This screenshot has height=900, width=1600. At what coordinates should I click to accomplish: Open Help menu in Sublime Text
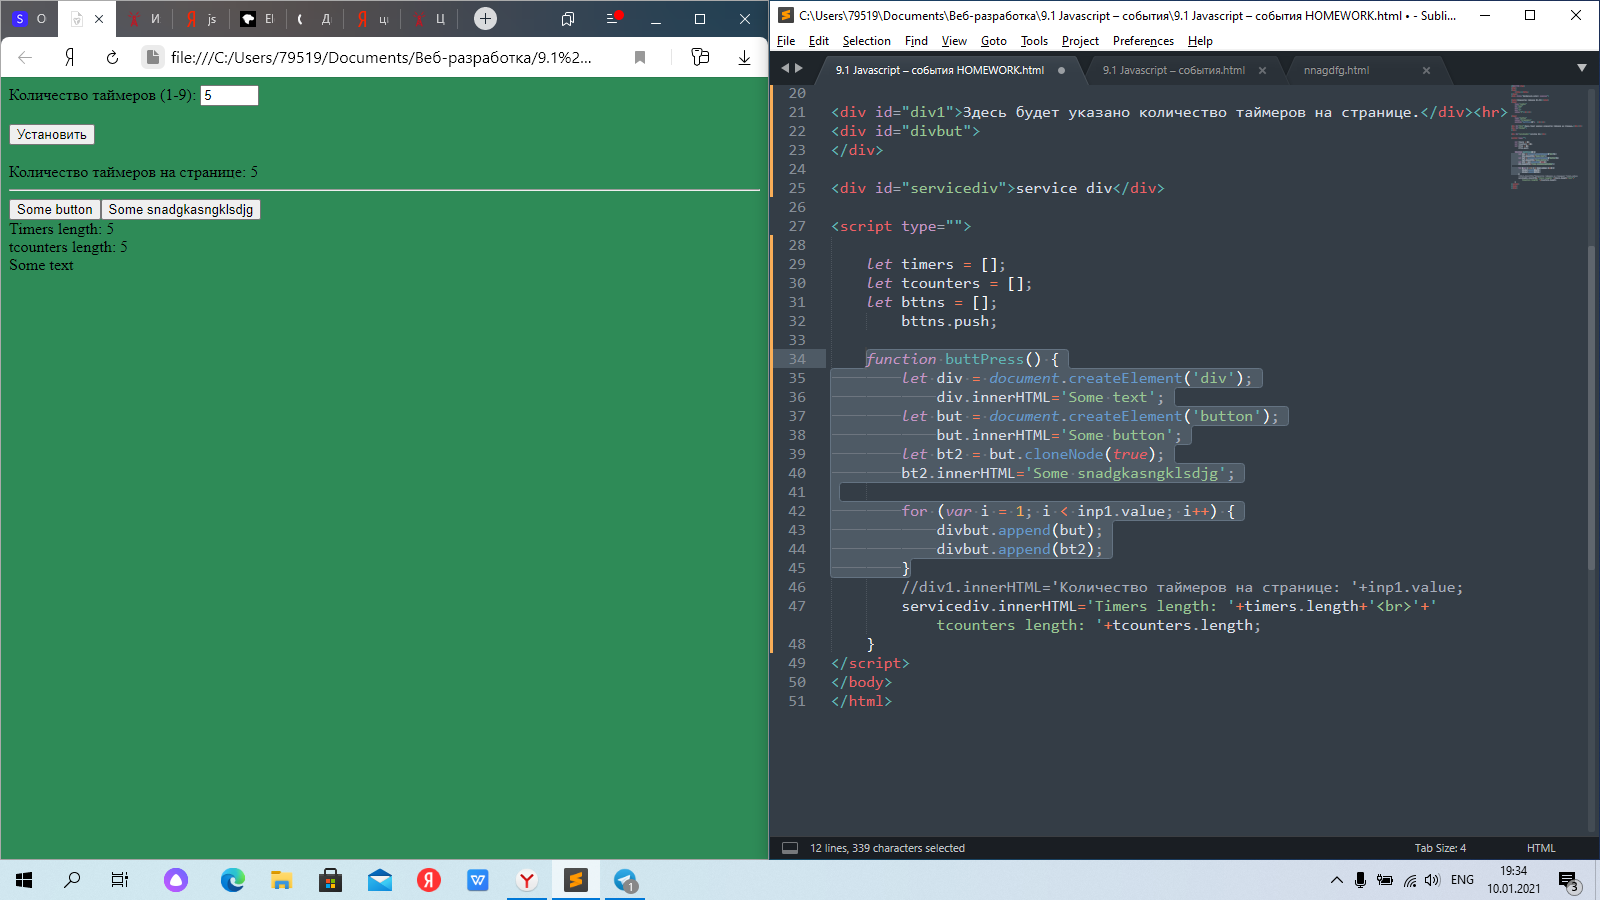pos(1200,41)
